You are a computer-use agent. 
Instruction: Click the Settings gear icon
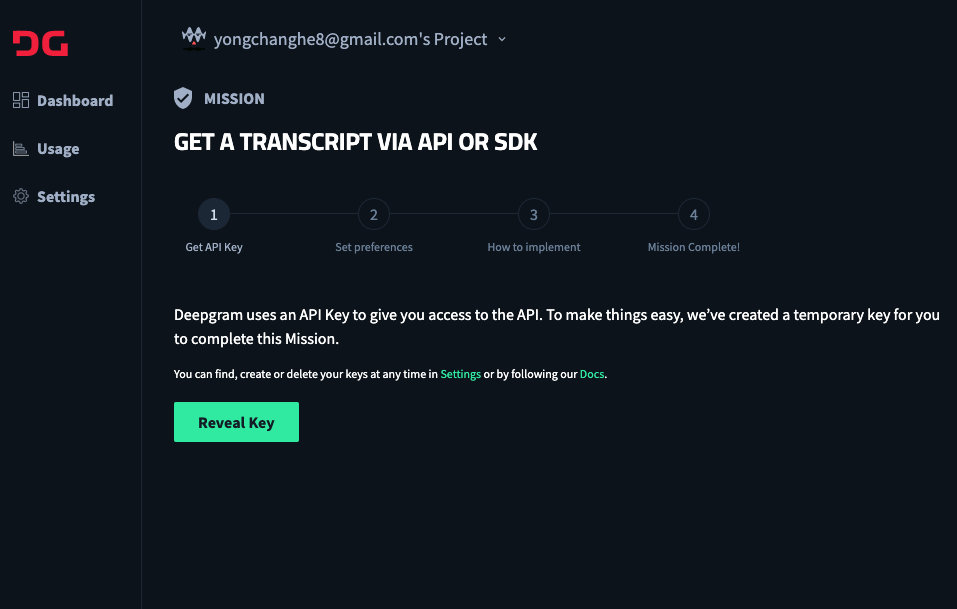tap(21, 196)
